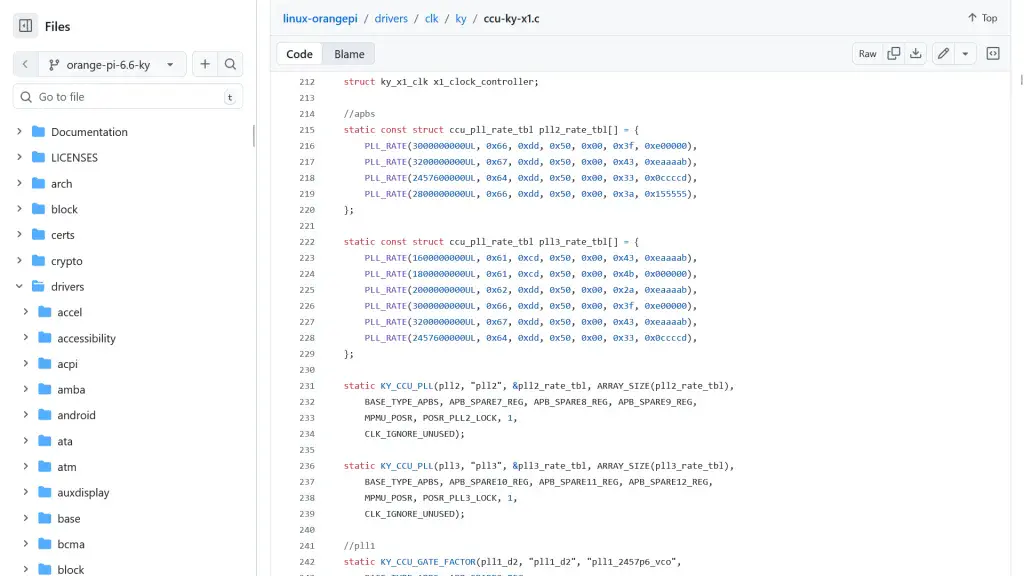Image resolution: width=1024 pixels, height=576 pixels.
Task: Add a file with the plus icon
Action: 204,64
